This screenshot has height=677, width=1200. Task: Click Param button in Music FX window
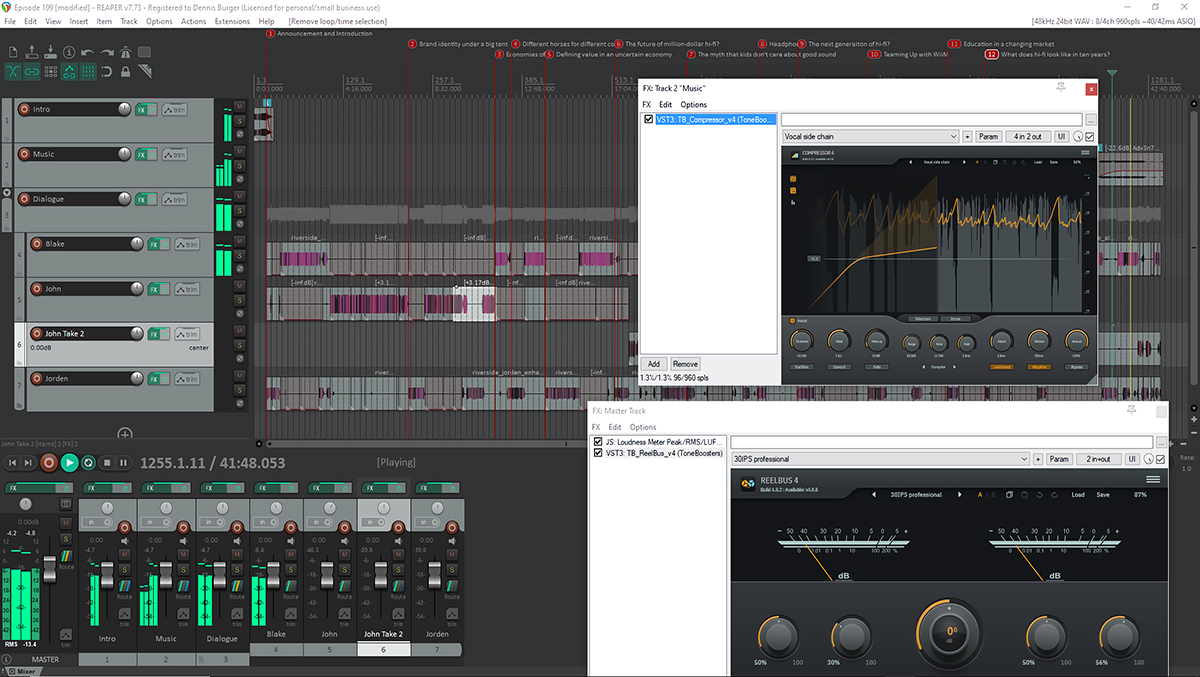point(988,136)
